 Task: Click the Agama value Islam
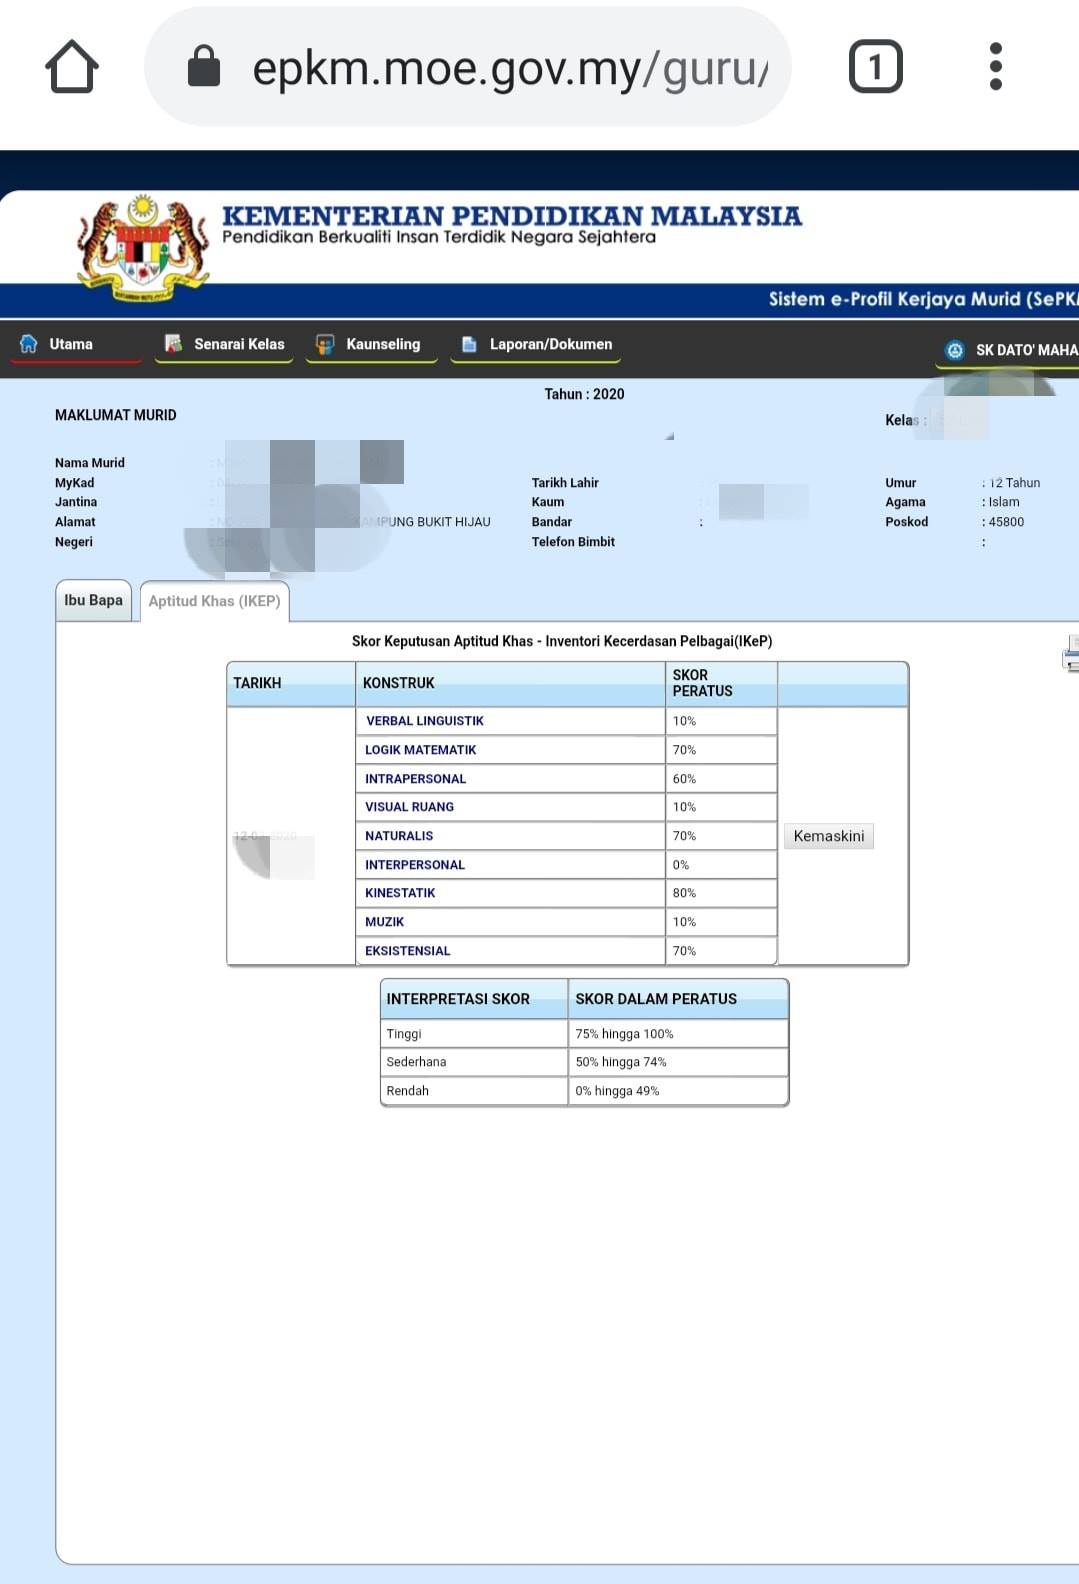click(1004, 502)
